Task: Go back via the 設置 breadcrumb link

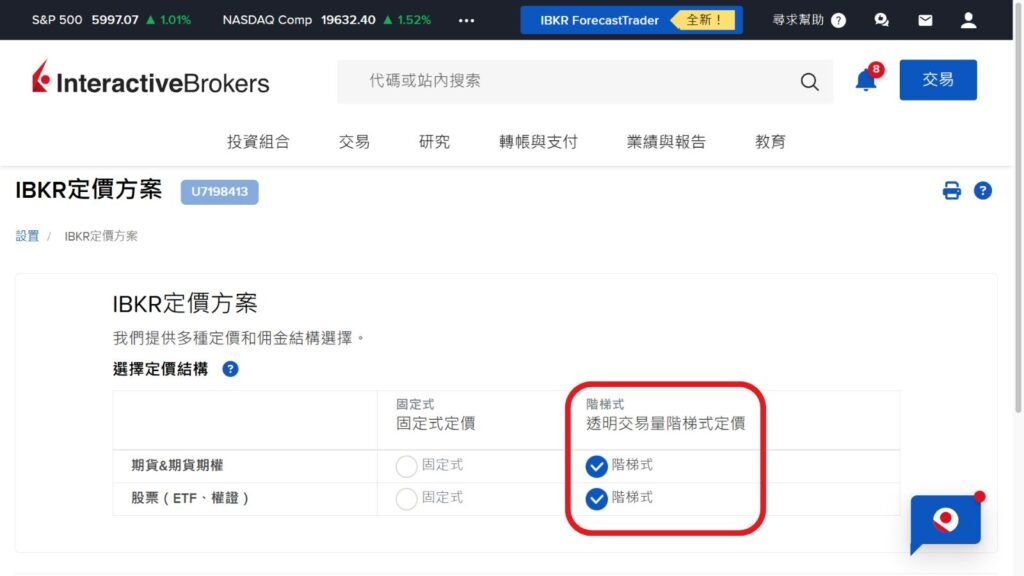Action: [x=27, y=235]
